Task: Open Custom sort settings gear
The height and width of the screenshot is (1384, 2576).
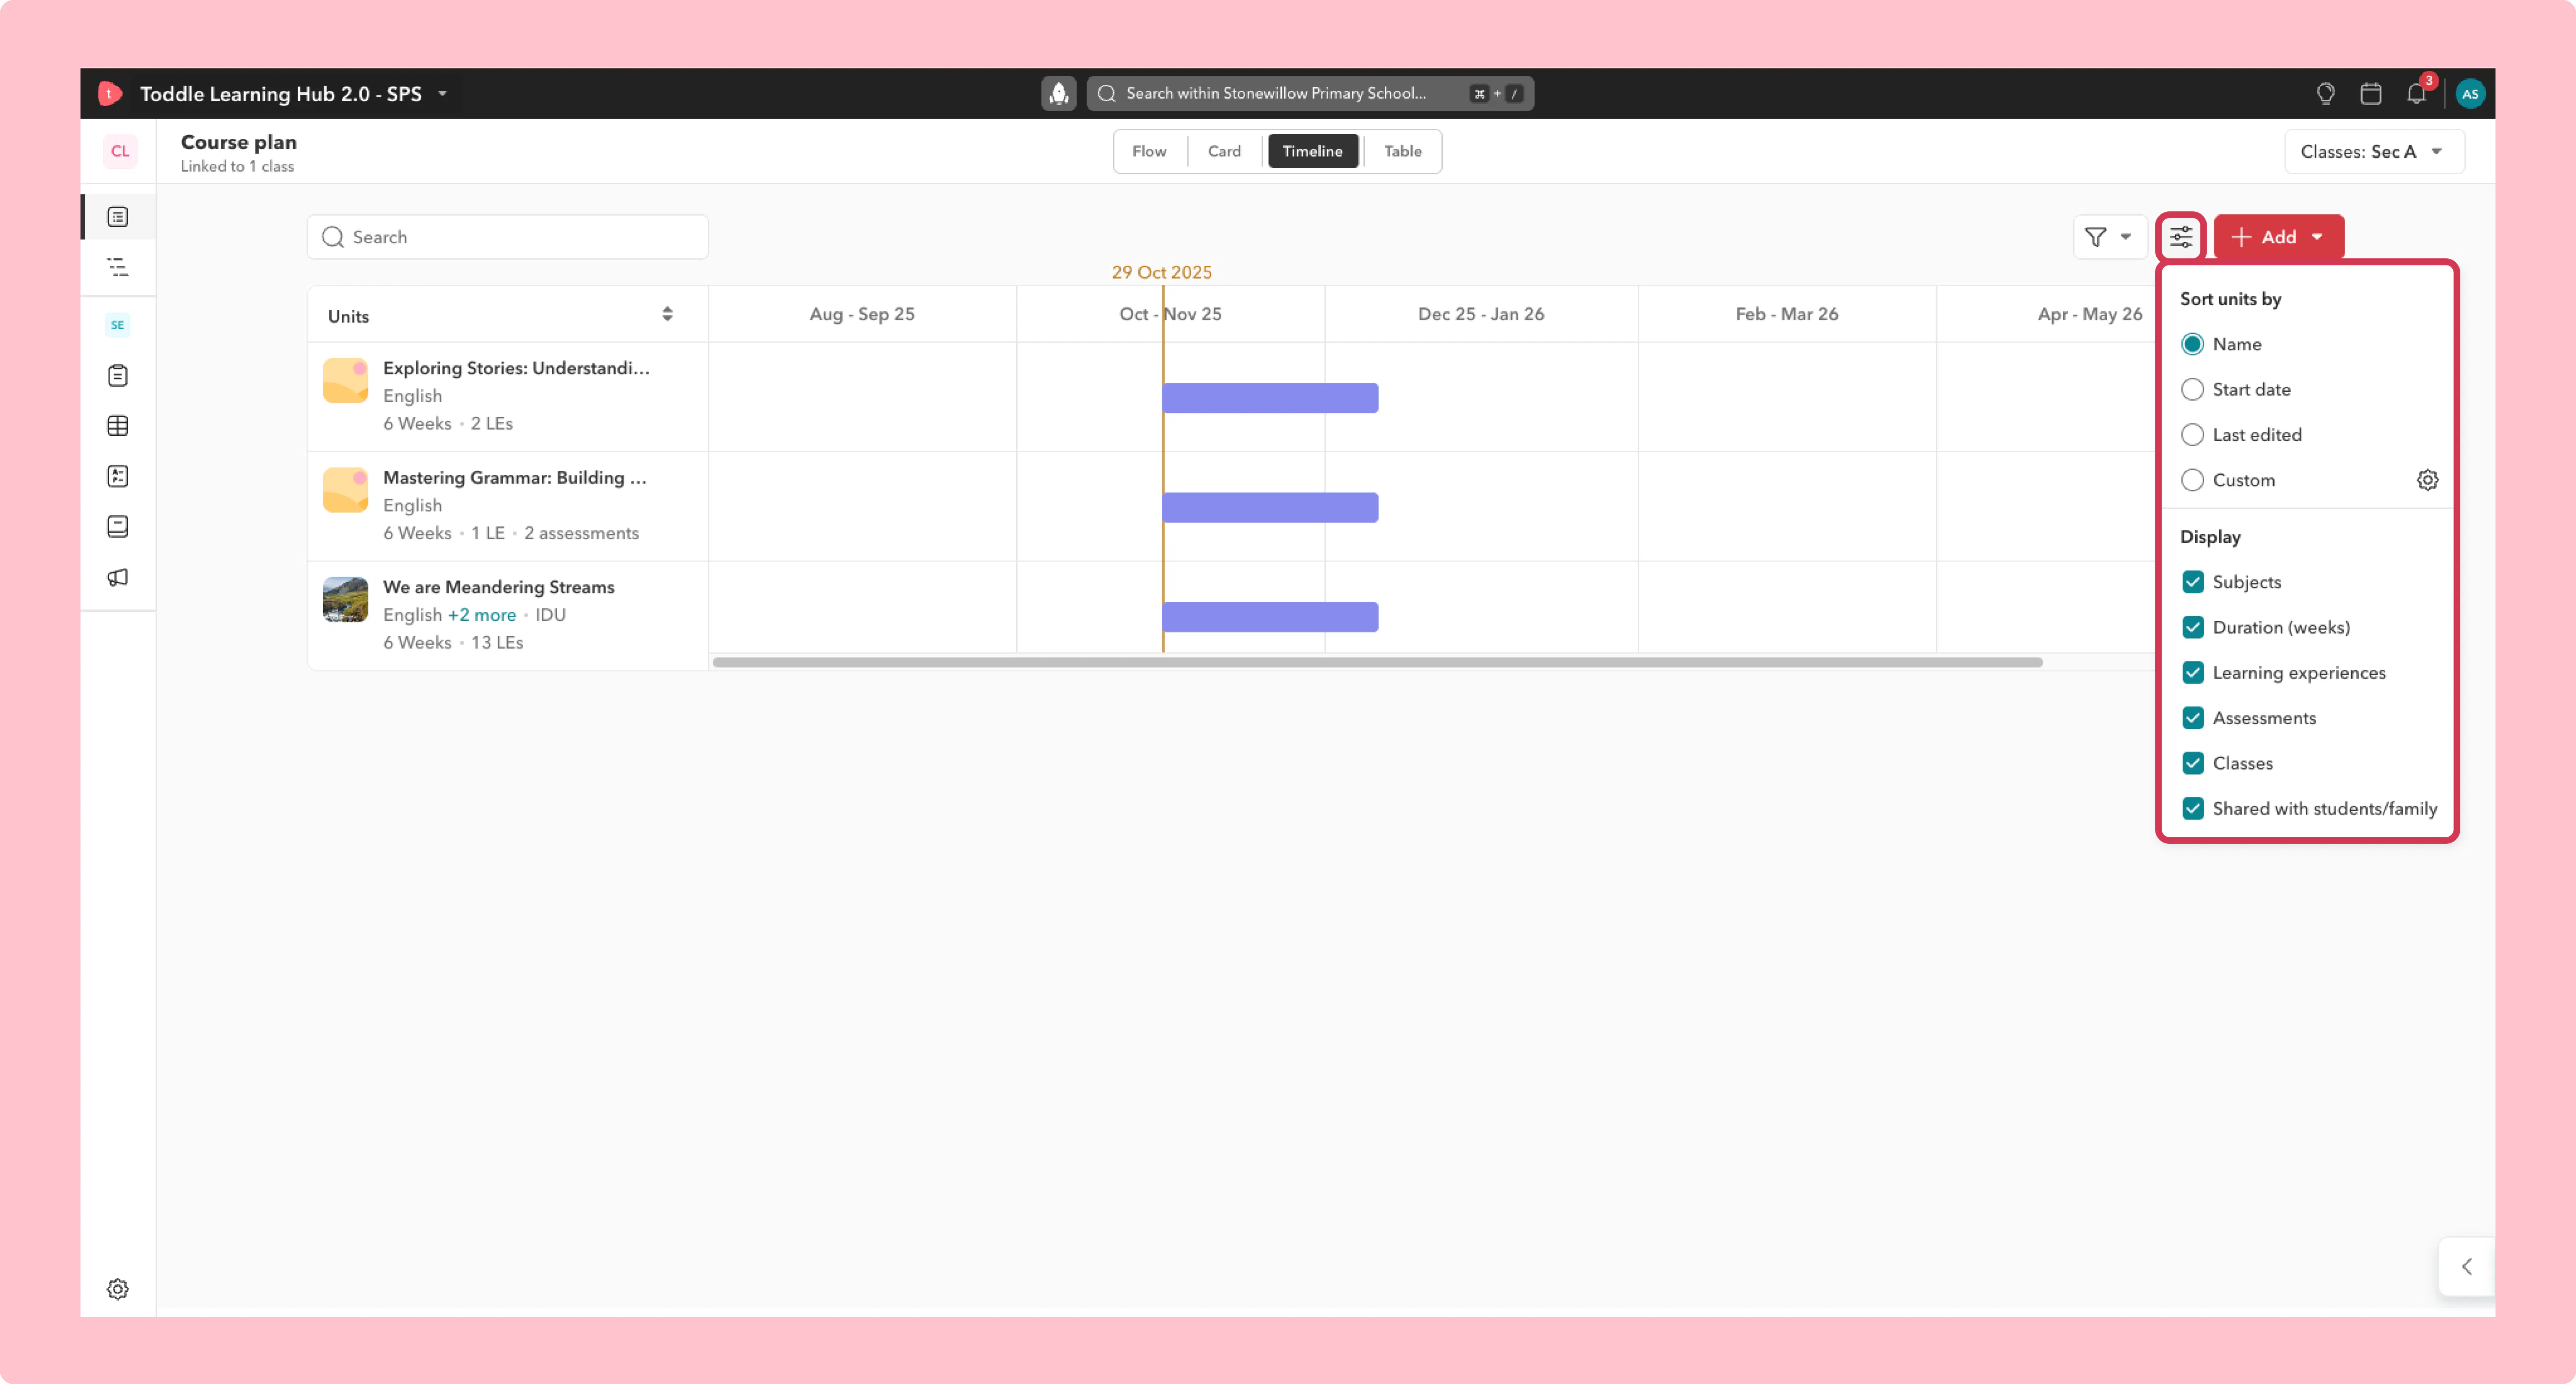Action: (x=2427, y=480)
